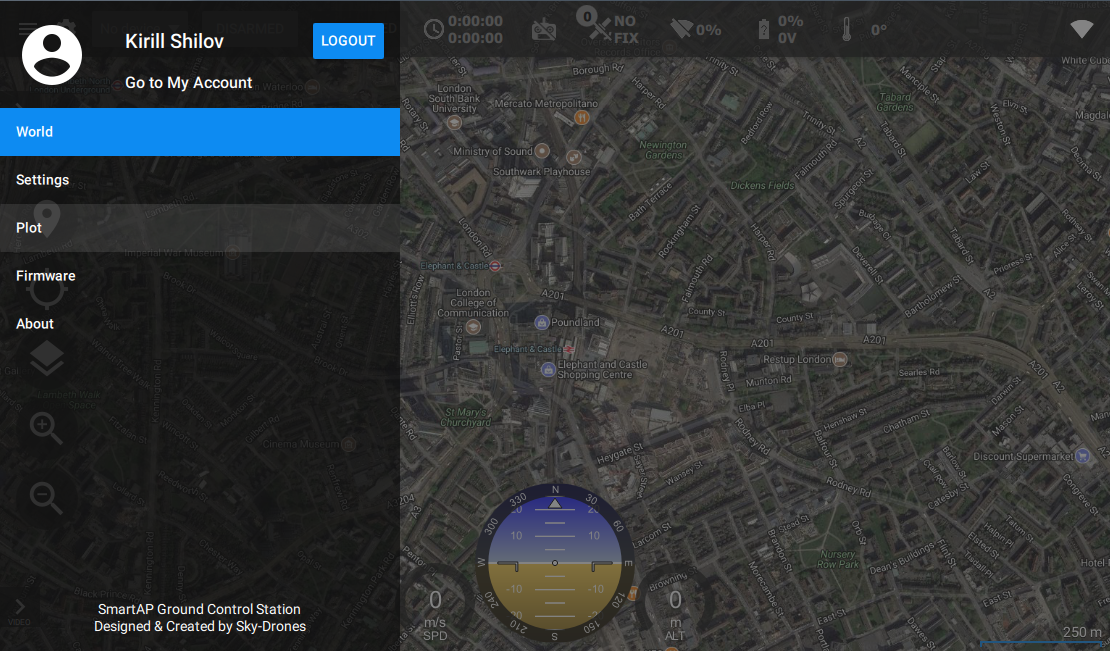Image resolution: width=1110 pixels, height=651 pixels.
Task: Click the radio signal strength icon
Action: pyautogui.click(x=681, y=29)
